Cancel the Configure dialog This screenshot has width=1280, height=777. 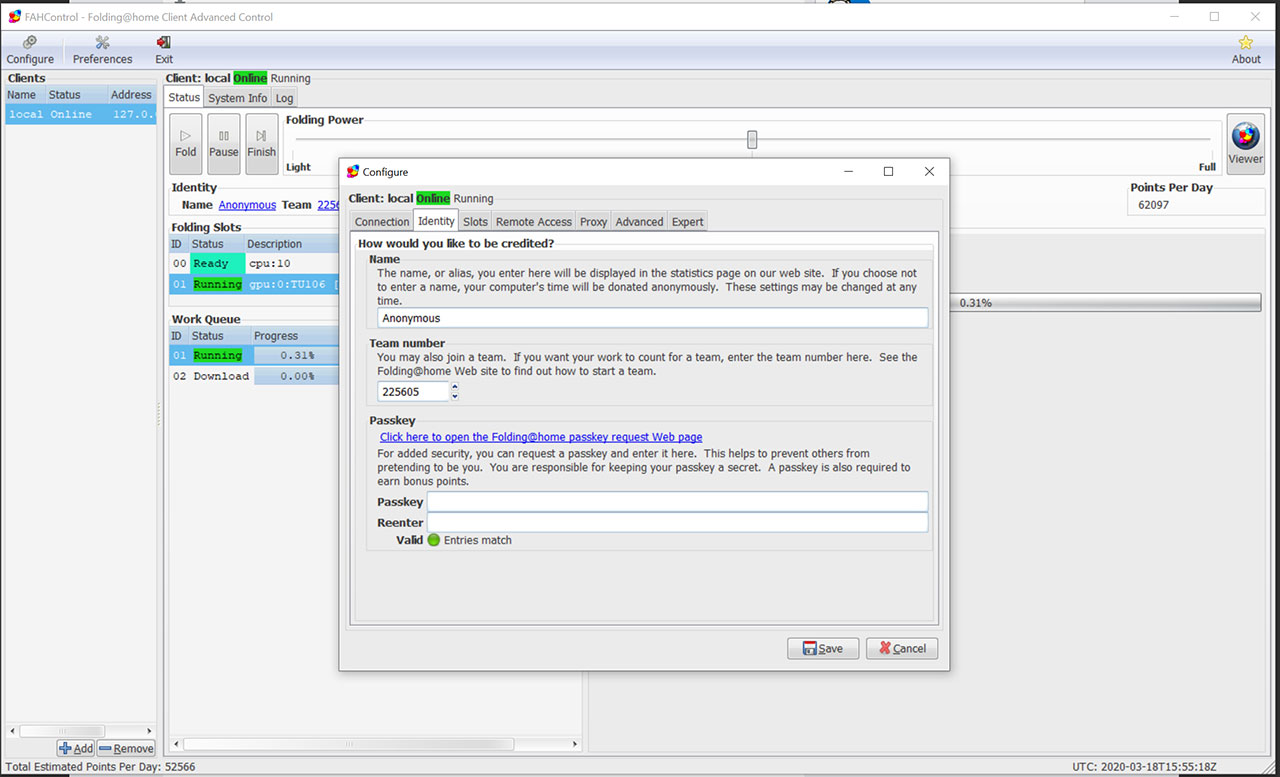click(x=901, y=648)
